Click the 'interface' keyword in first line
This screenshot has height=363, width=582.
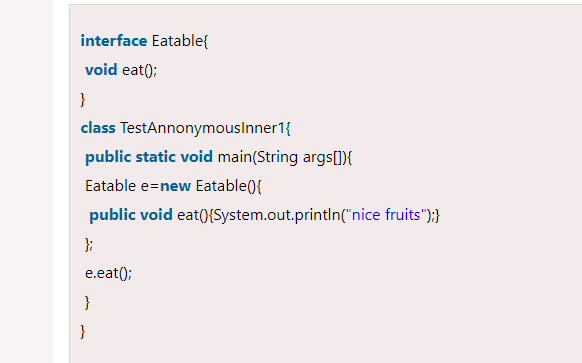click(114, 41)
